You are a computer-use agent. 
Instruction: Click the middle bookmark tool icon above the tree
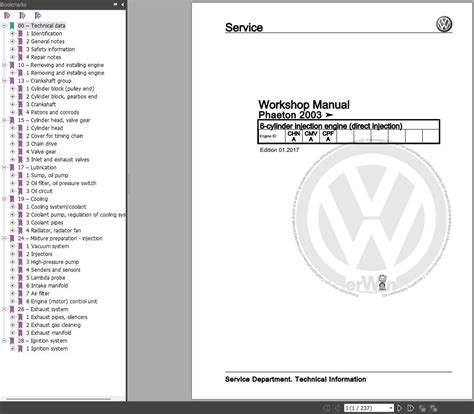tap(22, 16)
